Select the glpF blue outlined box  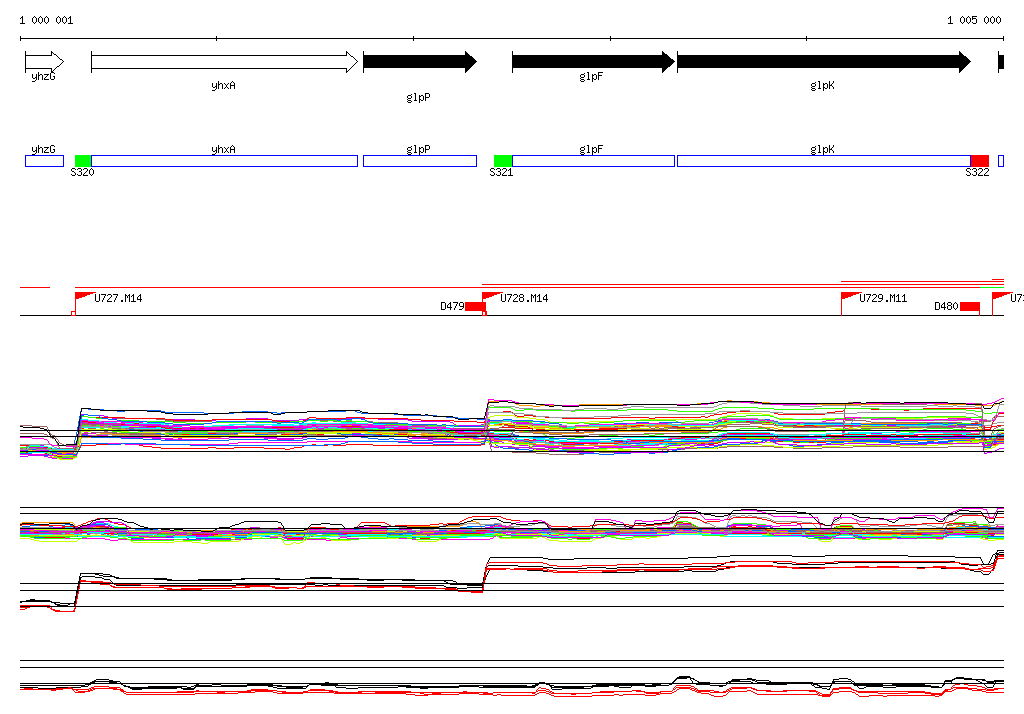click(x=593, y=161)
